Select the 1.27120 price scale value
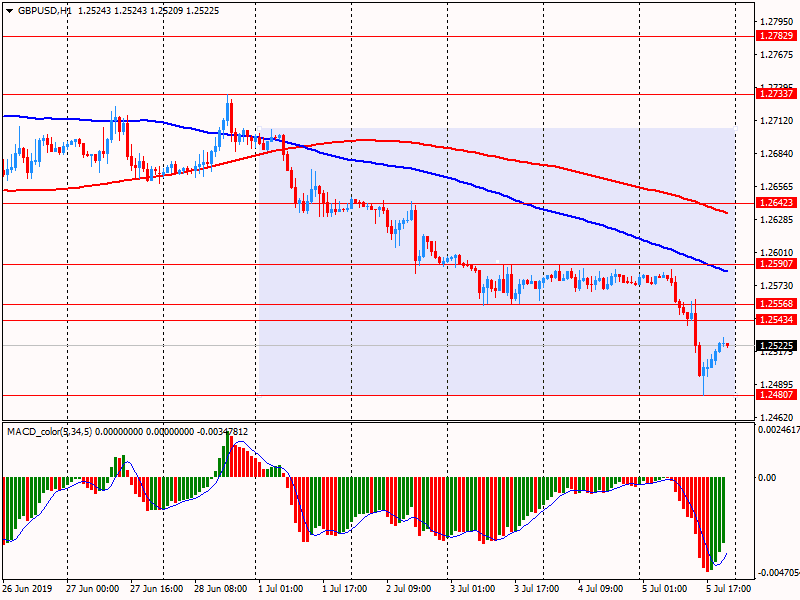Image resolution: width=800 pixels, height=600 pixels. pos(777,121)
